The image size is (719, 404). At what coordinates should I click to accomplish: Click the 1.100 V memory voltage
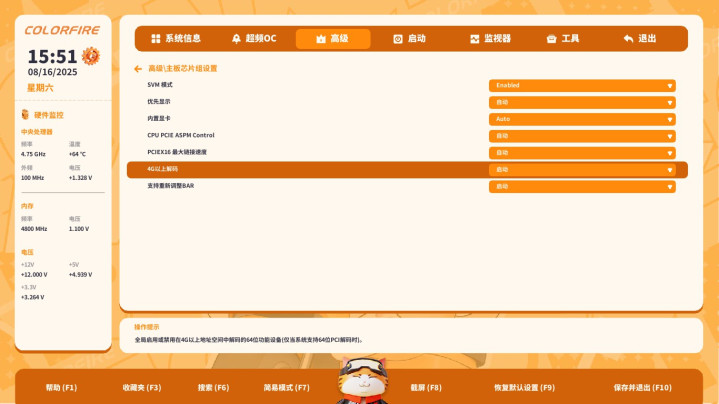(79, 229)
